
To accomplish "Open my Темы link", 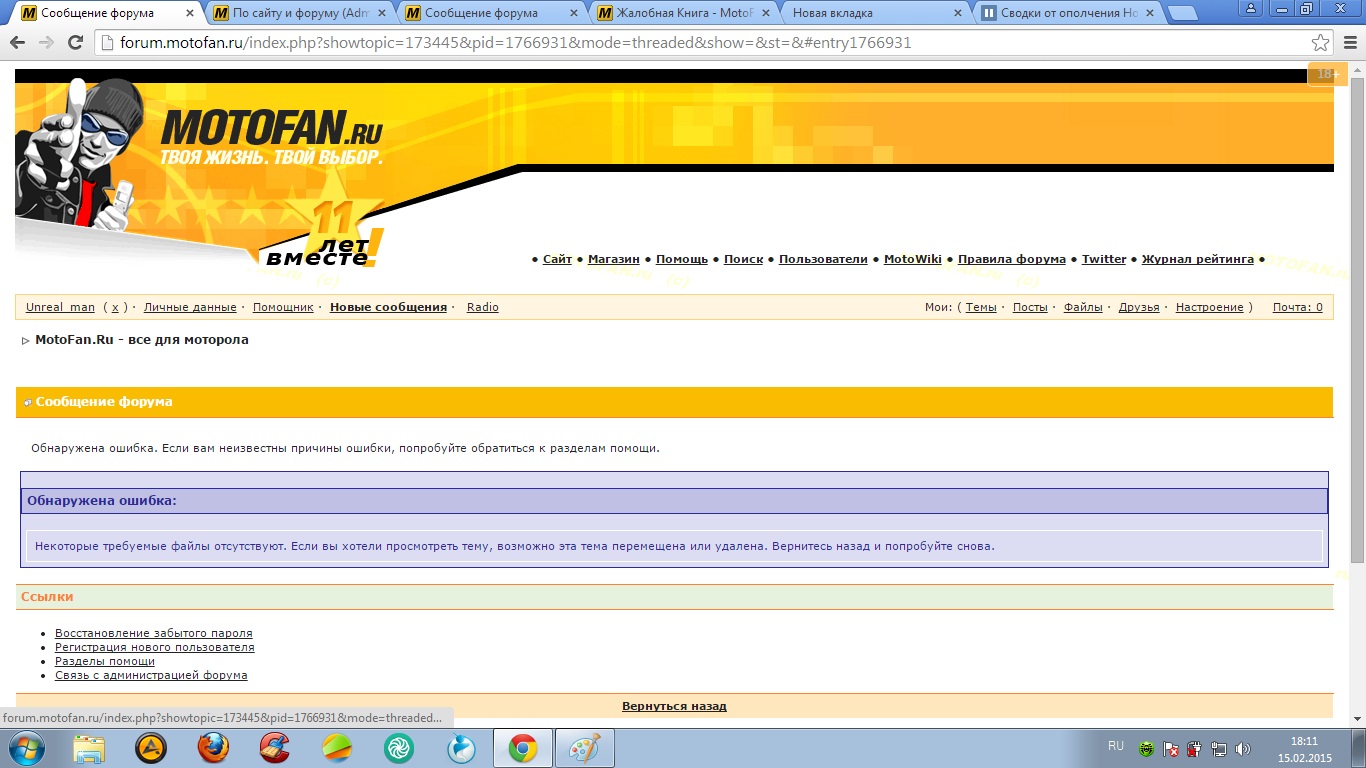I will click(981, 307).
